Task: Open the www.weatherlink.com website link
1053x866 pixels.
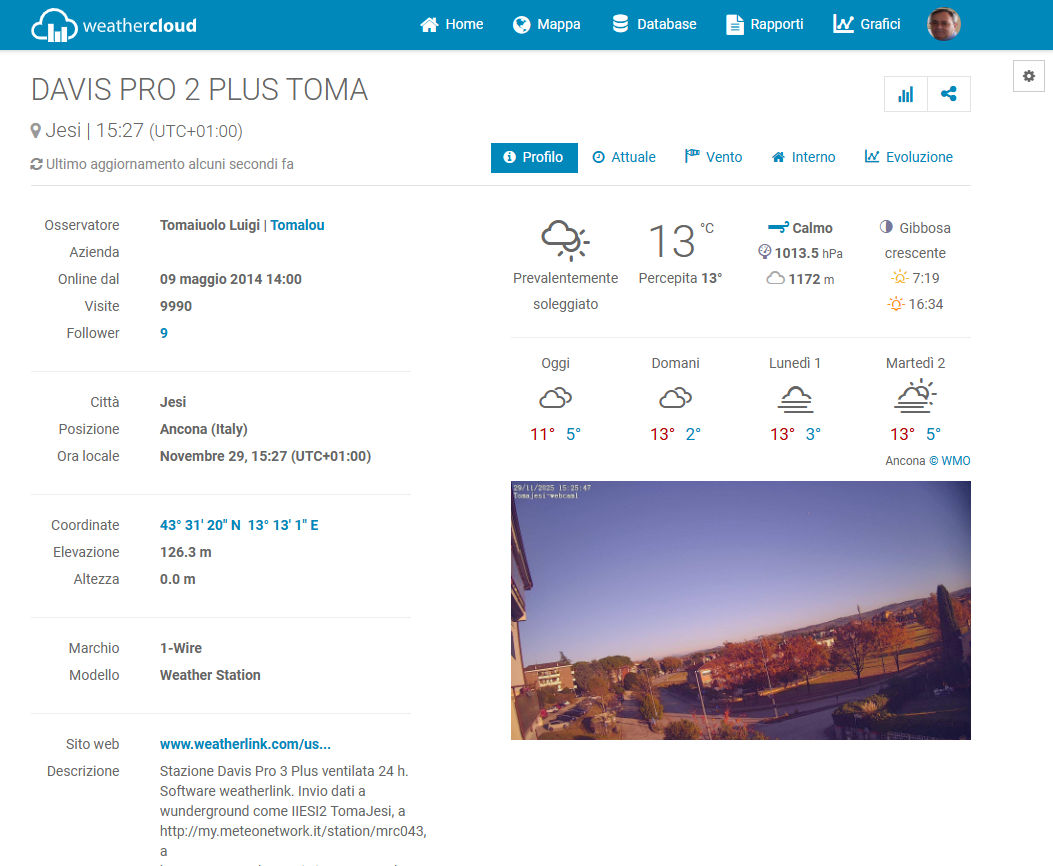Action: click(245, 744)
